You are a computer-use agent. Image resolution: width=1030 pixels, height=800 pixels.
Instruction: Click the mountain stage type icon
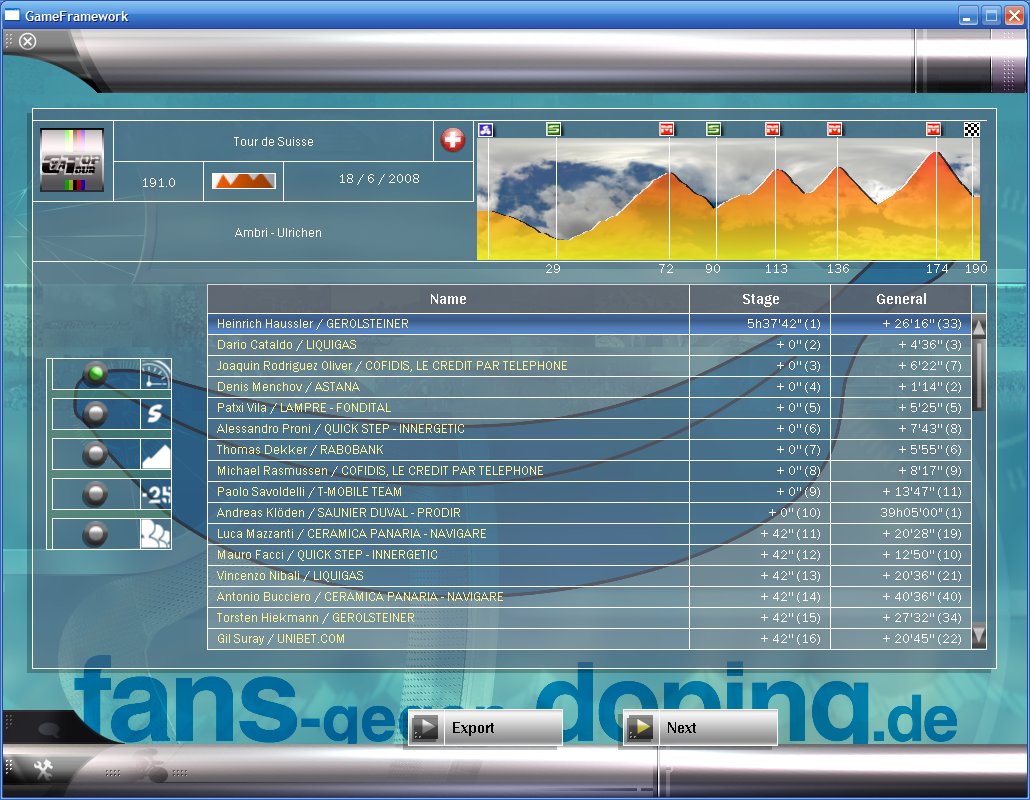point(243,181)
